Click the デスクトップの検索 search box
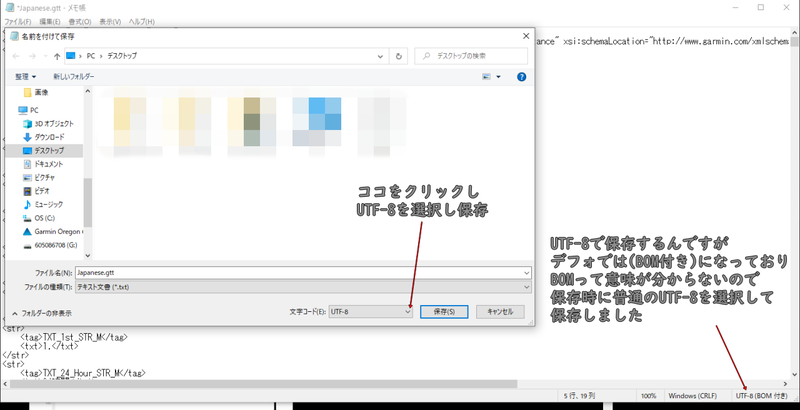The image size is (800, 410). click(471, 56)
